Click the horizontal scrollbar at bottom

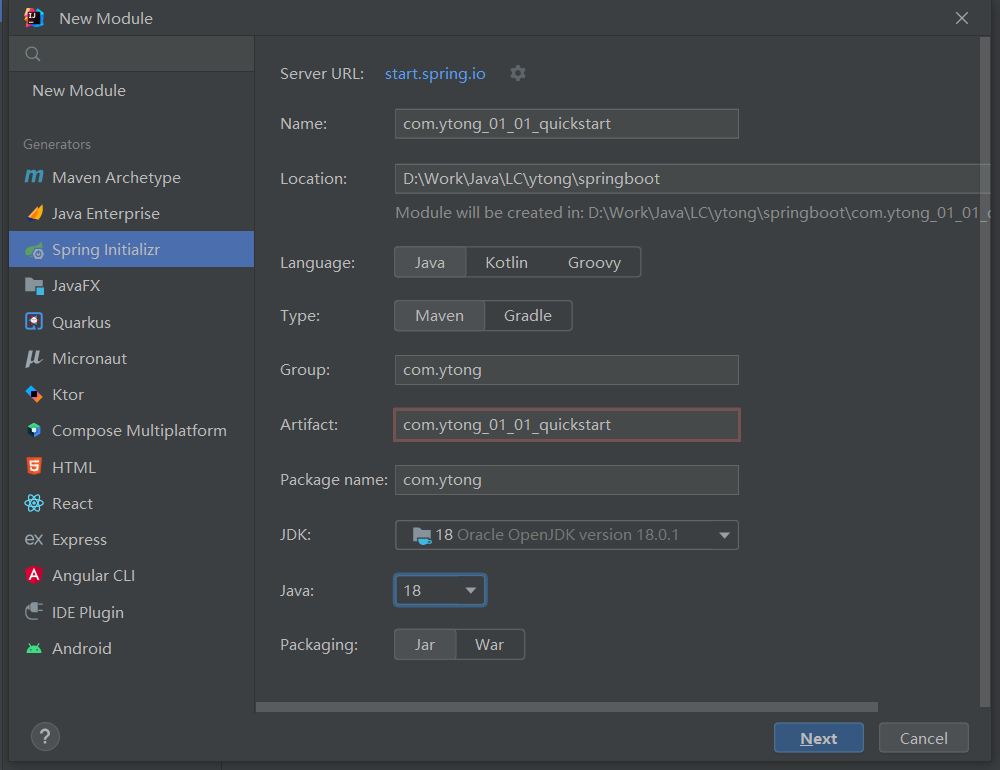pyautogui.click(x=567, y=707)
